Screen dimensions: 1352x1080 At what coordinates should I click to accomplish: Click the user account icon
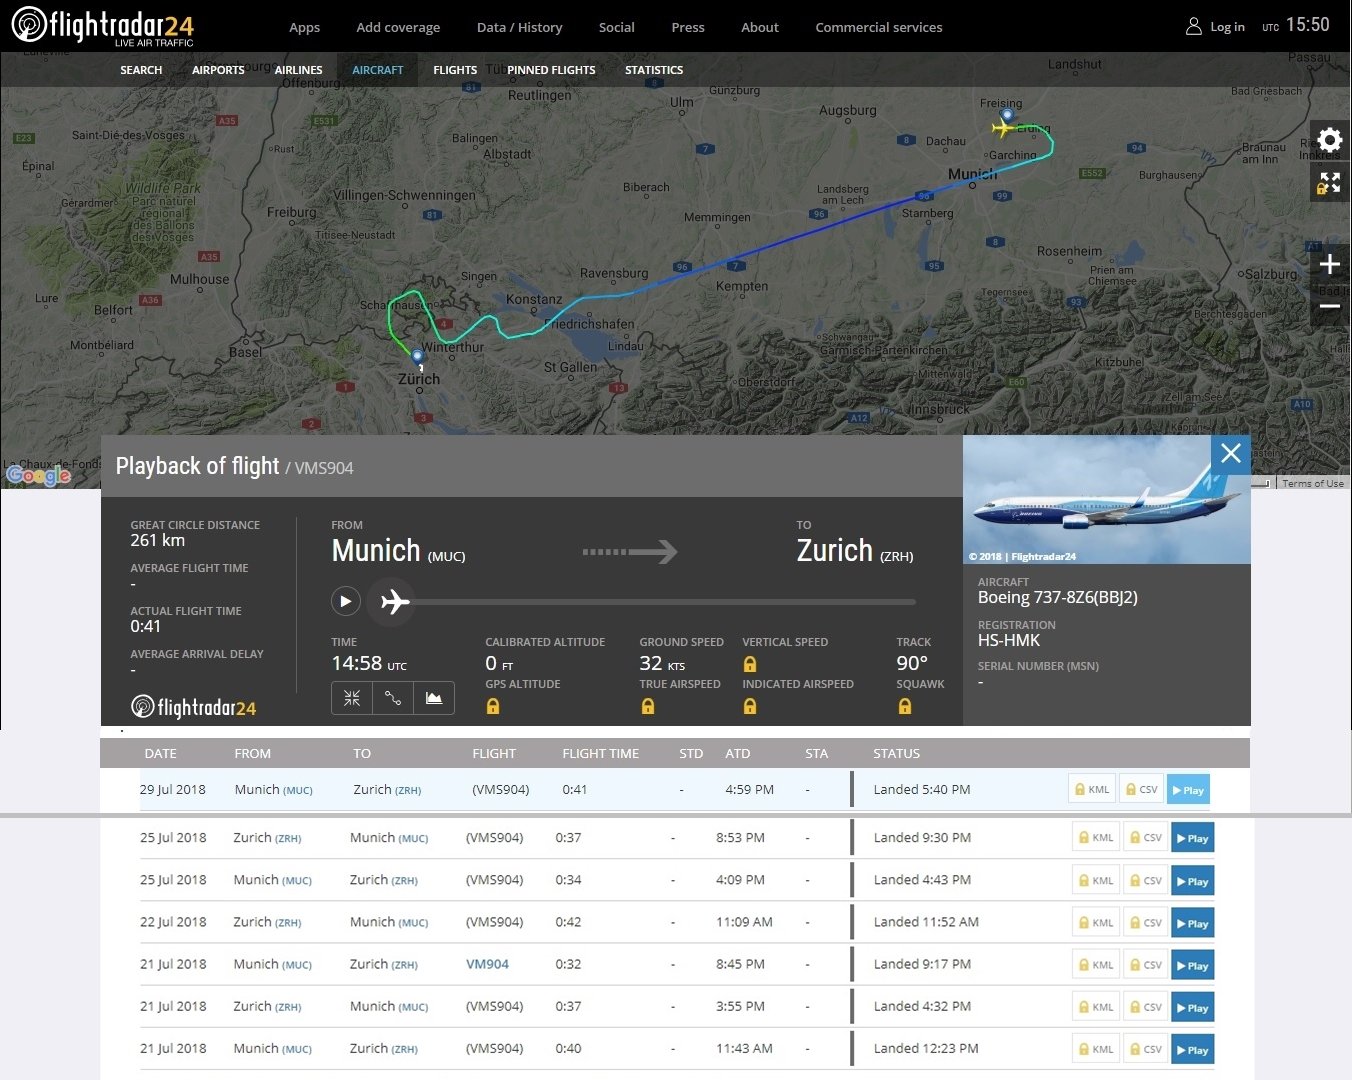[x=1193, y=27]
